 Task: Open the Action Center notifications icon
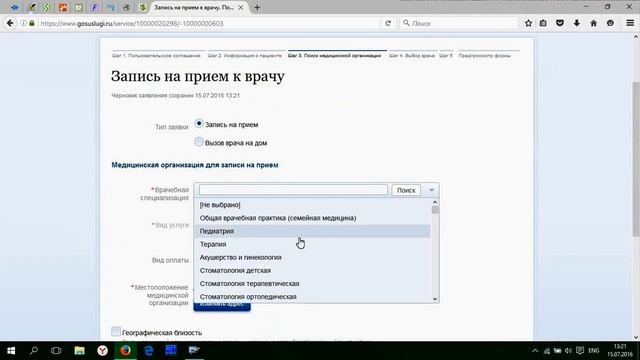(x=580, y=351)
